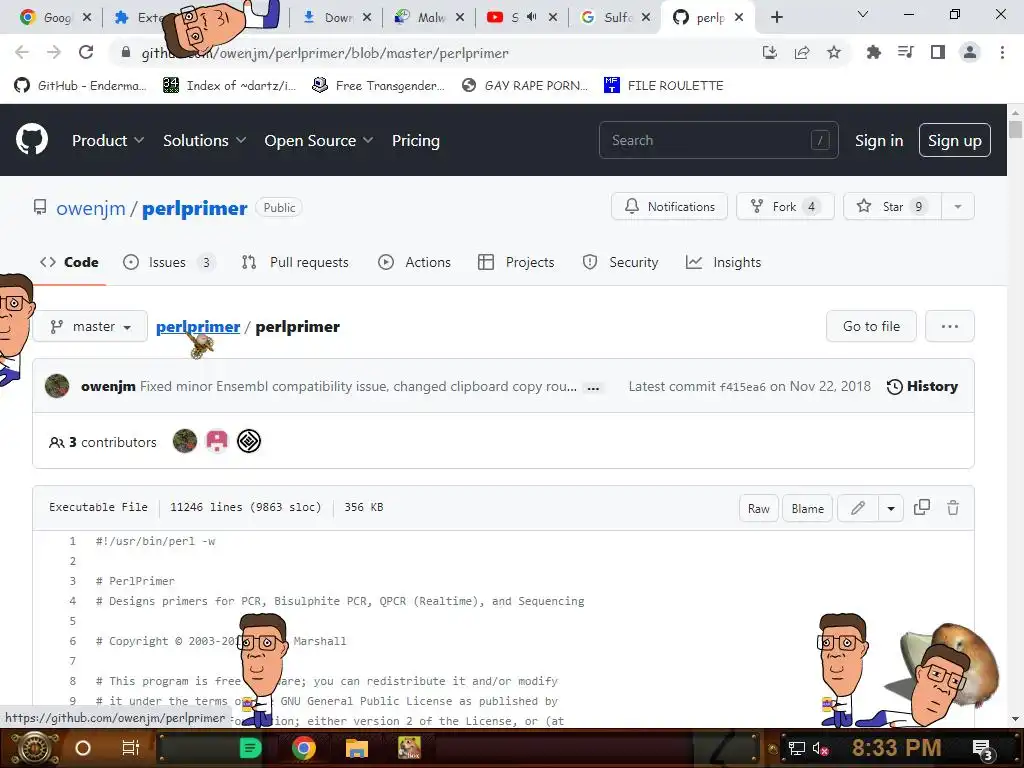Expand the Solutions menu
This screenshot has height=768, width=1024.
(204, 140)
